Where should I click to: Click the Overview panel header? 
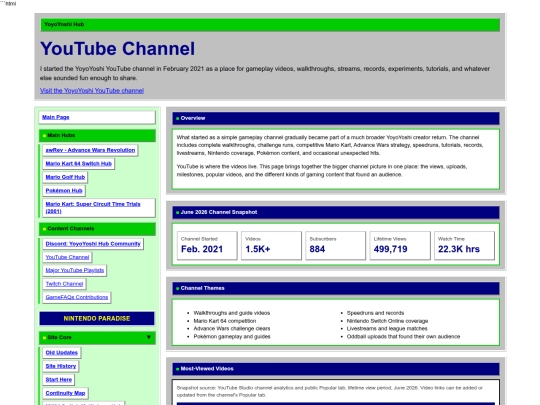(335, 118)
